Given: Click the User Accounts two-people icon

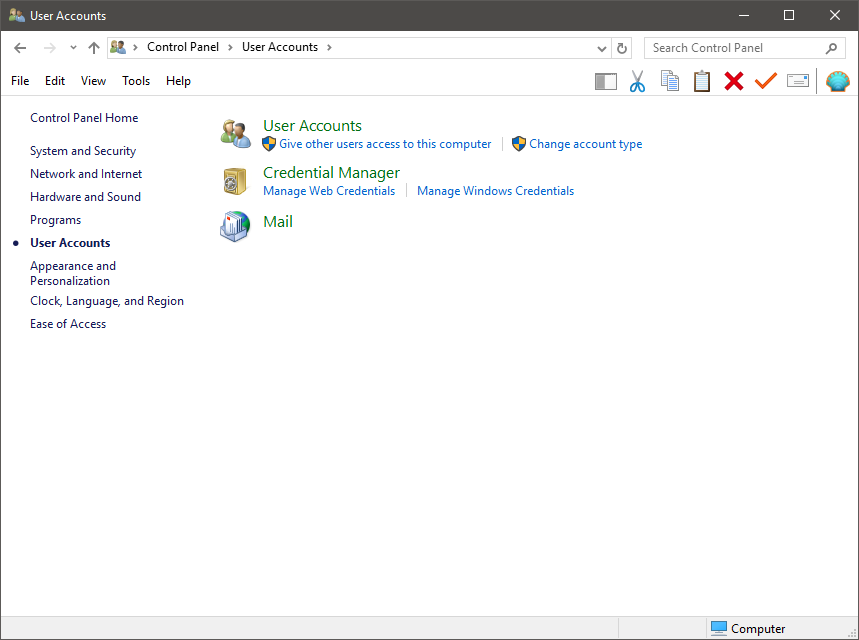Looking at the screenshot, I should (x=236, y=134).
